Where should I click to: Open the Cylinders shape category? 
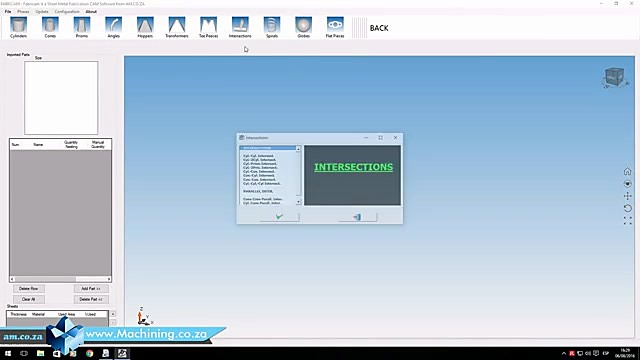pyautogui.click(x=18, y=27)
